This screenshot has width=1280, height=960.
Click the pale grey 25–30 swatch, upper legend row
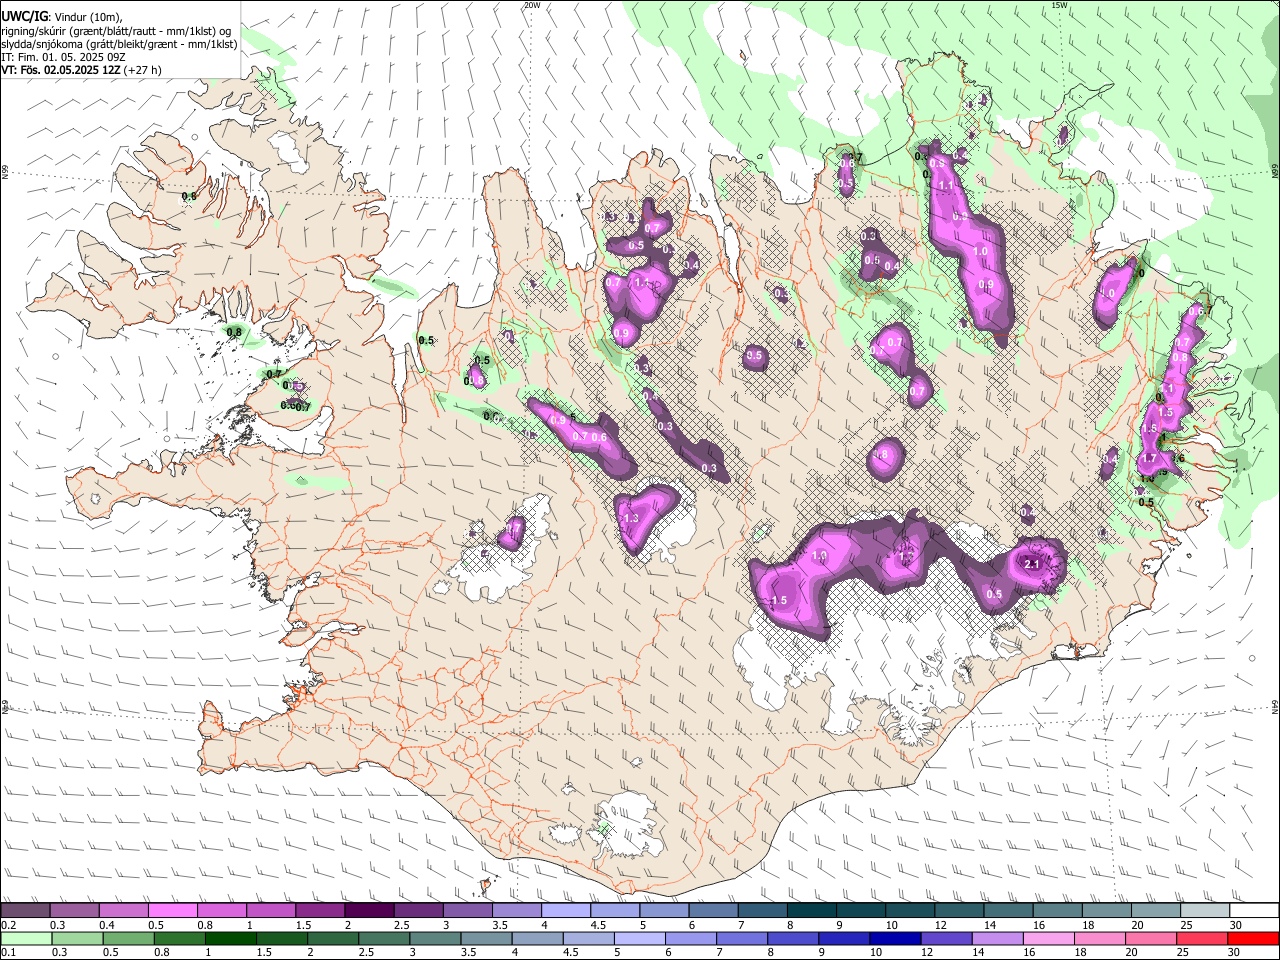1205,911
